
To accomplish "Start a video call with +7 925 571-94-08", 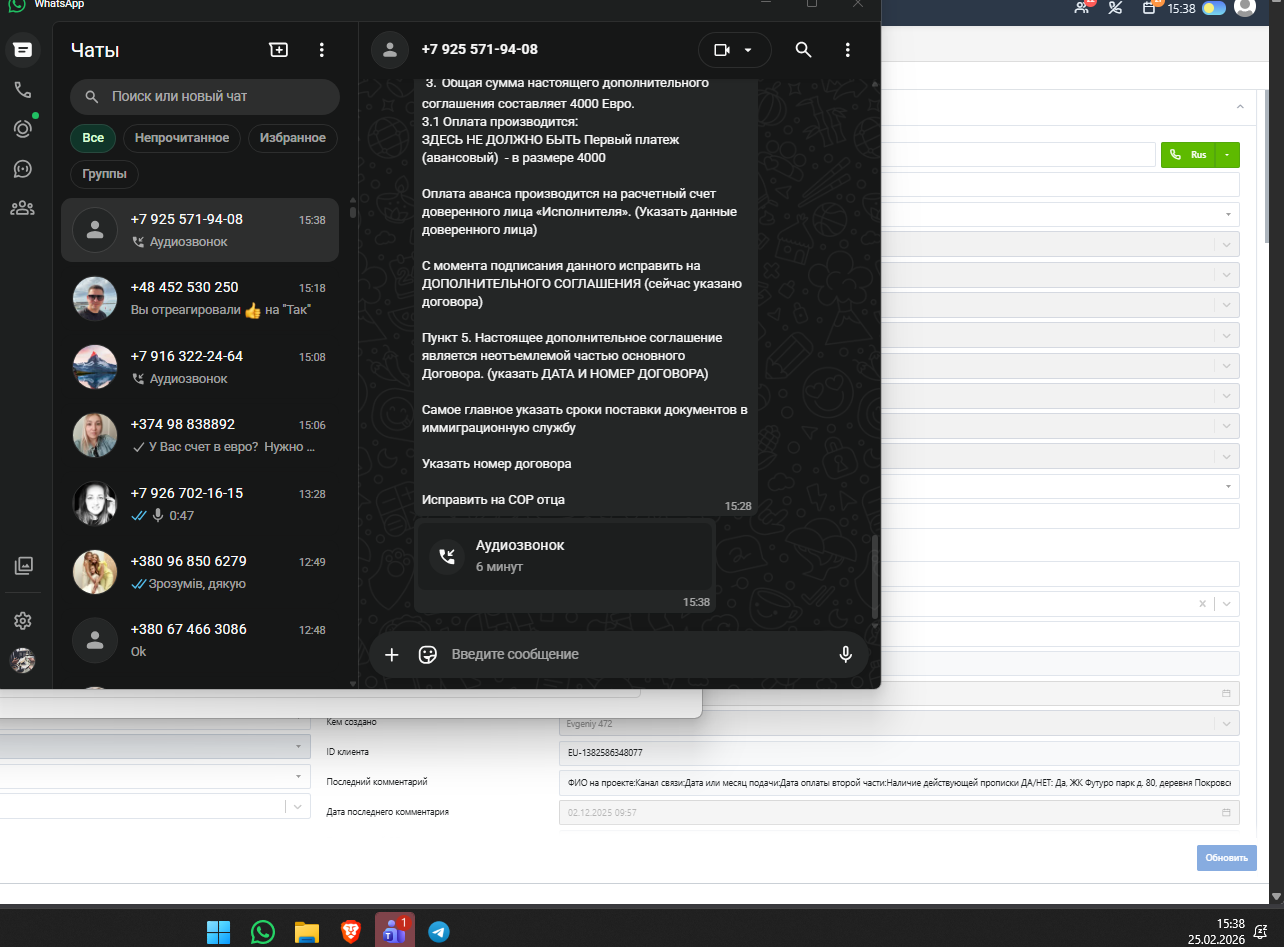I will coord(721,49).
